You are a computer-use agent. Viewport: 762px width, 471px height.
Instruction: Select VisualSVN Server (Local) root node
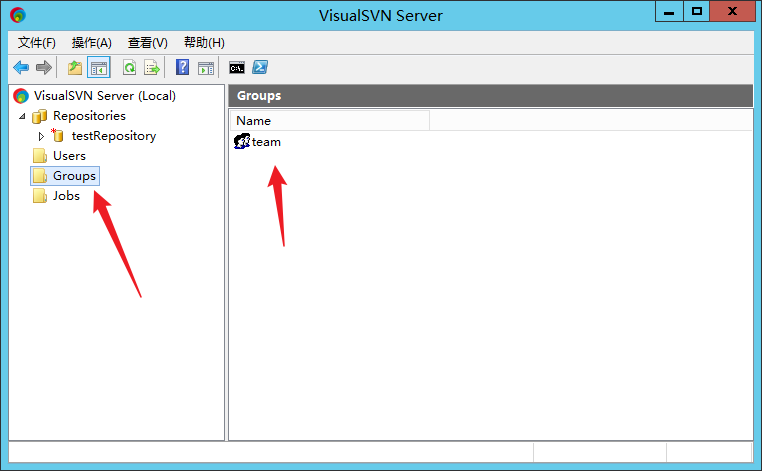click(x=104, y=96)
